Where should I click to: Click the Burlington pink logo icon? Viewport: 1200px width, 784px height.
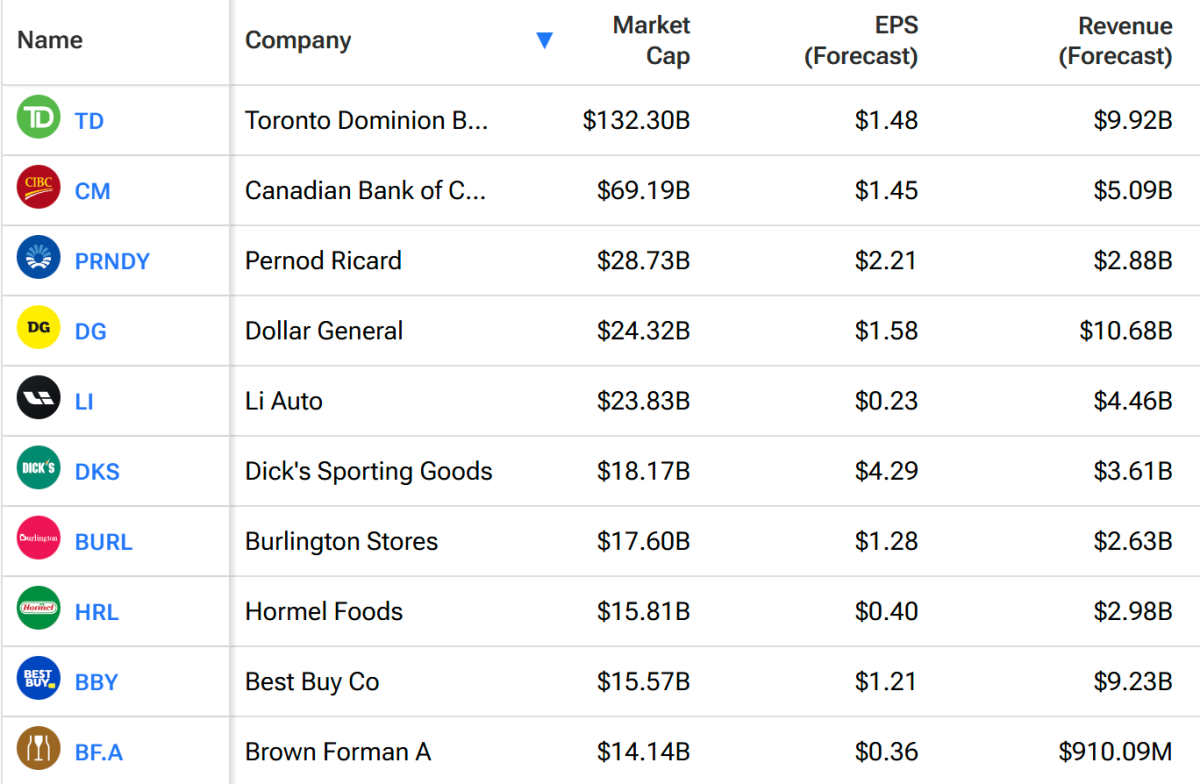[39, 540]
